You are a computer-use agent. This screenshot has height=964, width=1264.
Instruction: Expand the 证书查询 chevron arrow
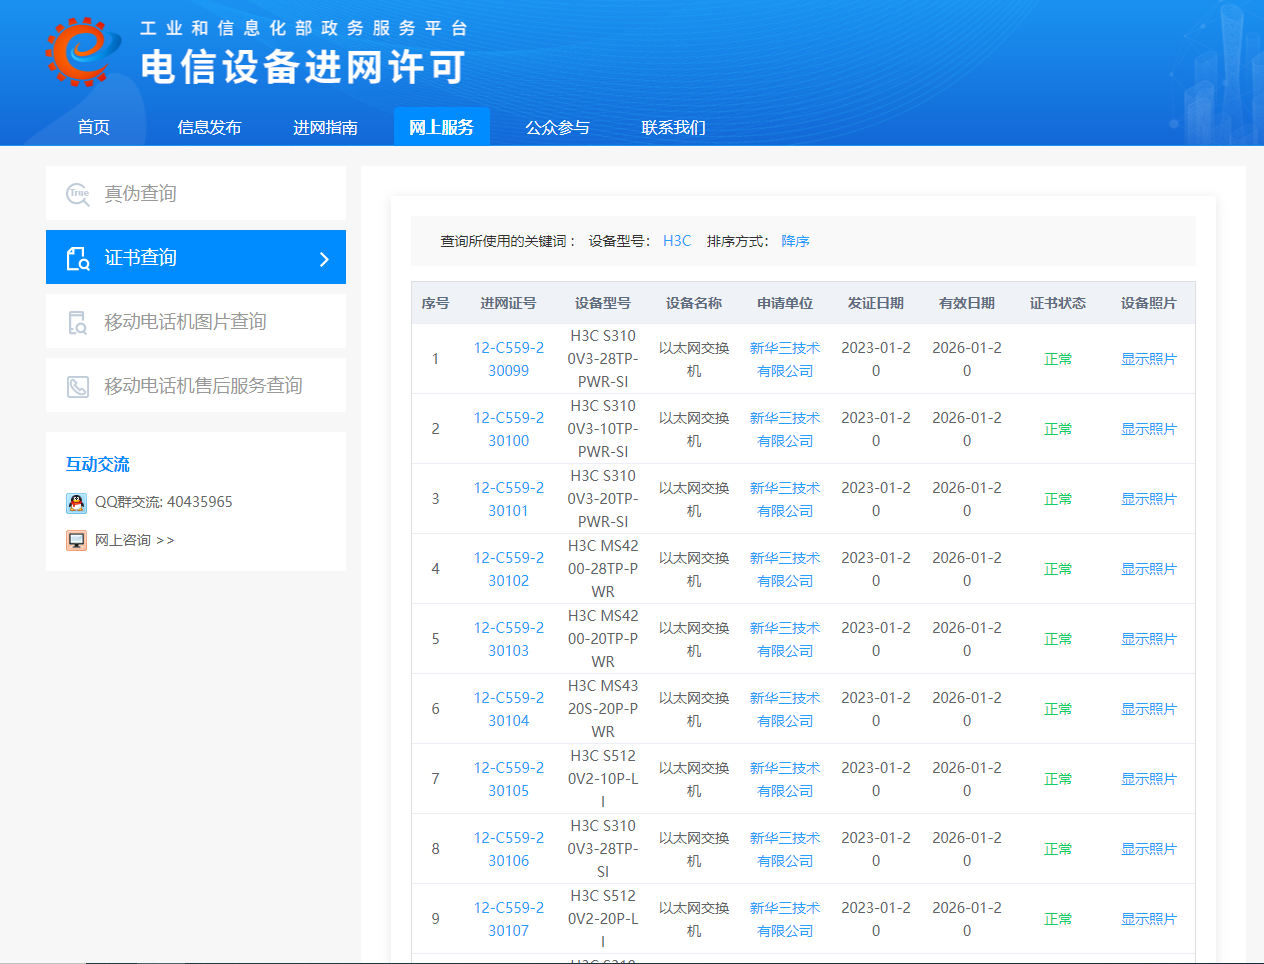click(x=324, y=259)
